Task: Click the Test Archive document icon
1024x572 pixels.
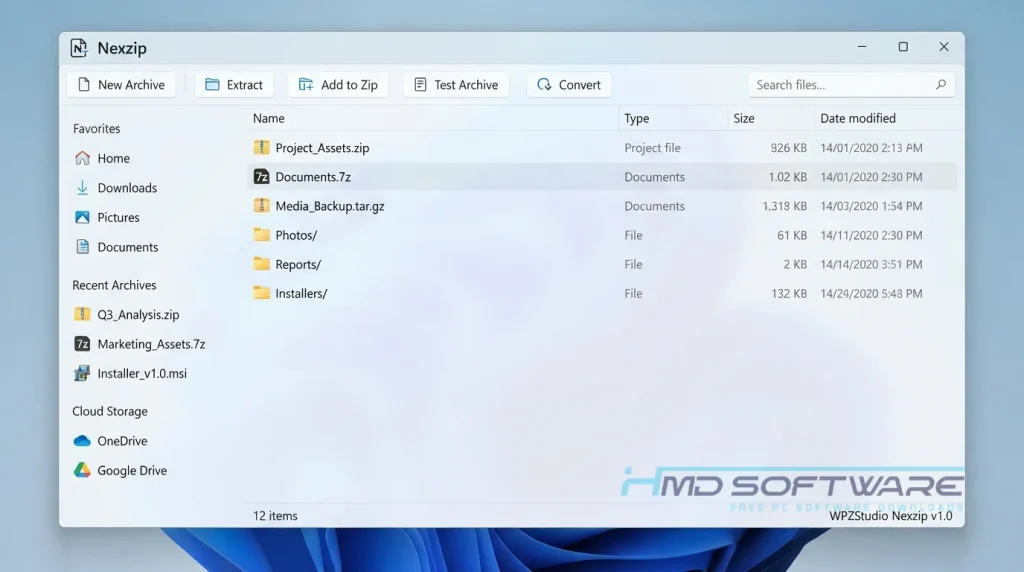Action: coord(420,84)
